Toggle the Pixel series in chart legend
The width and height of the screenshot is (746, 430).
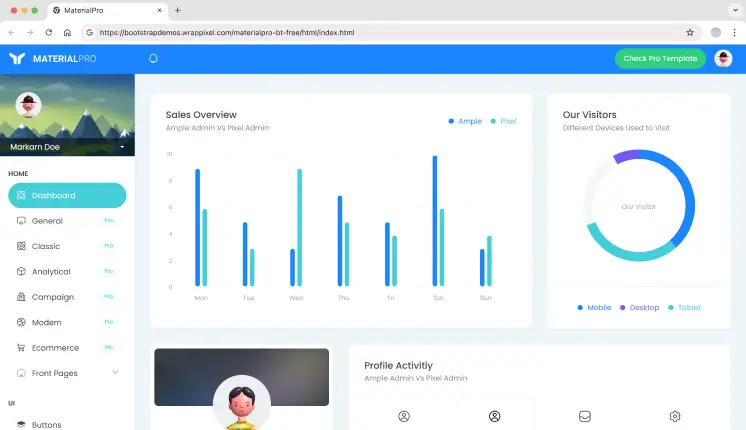pyautogui.click(x=503, y=121)
